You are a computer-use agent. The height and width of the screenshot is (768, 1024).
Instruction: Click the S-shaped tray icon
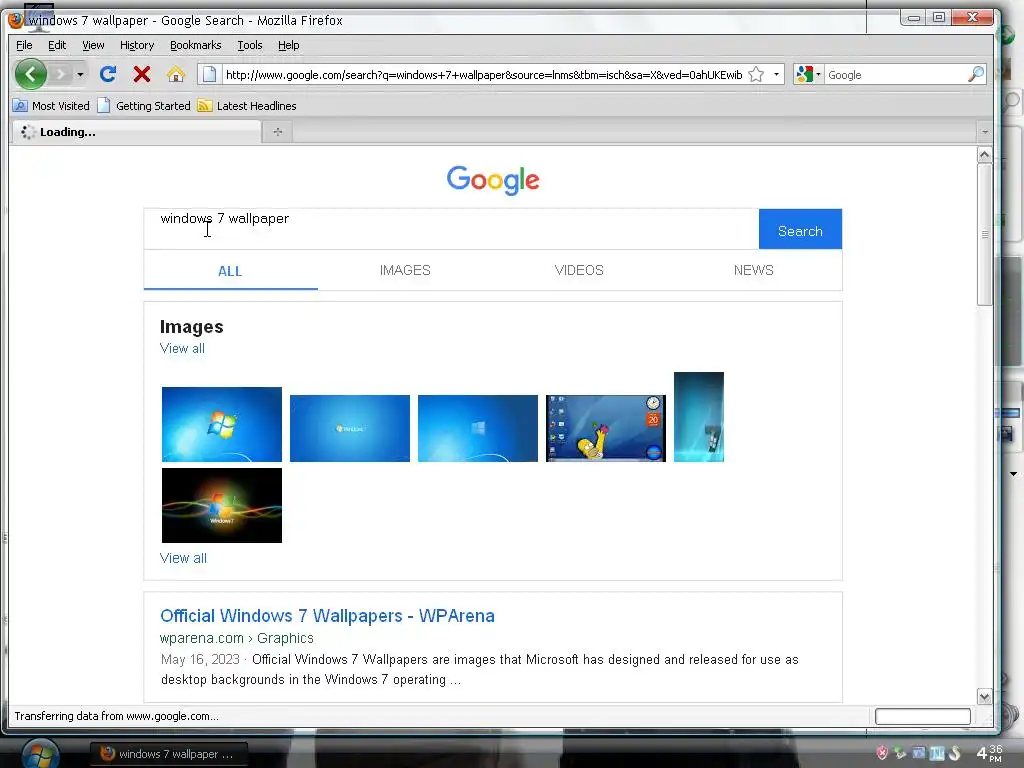pyautogui.click(x=955, y=753)
